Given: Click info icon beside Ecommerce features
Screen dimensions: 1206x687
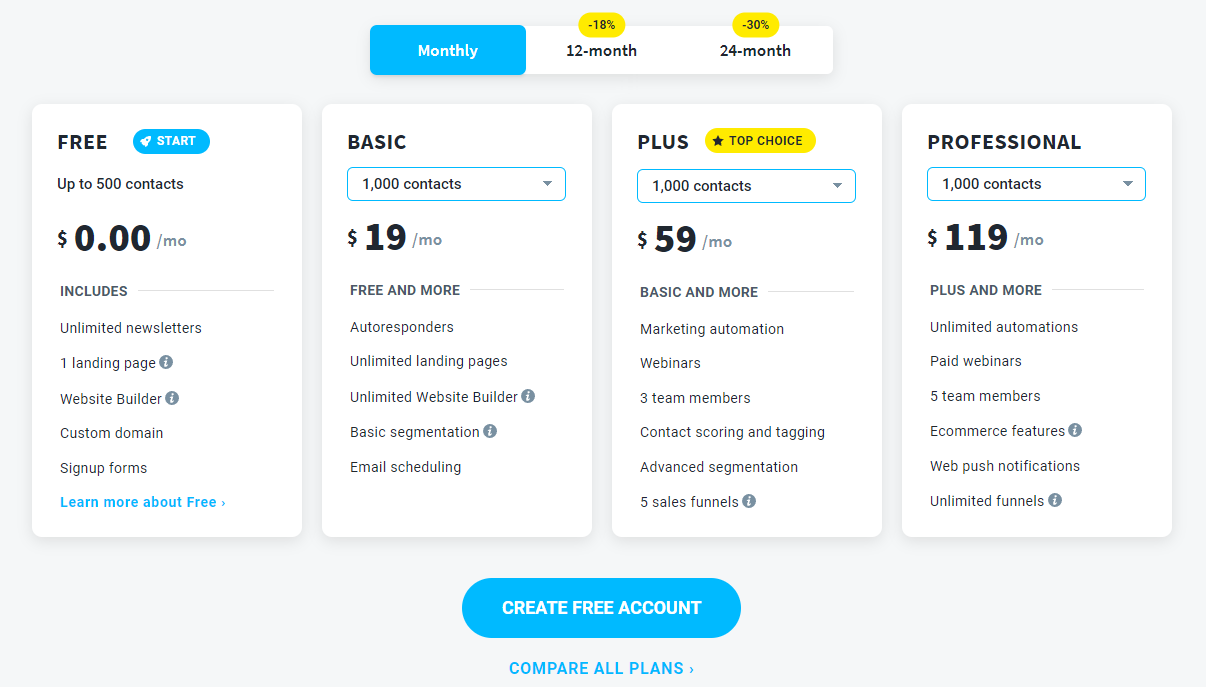Looking at the screenshot, I should [x=1075, y=430].
